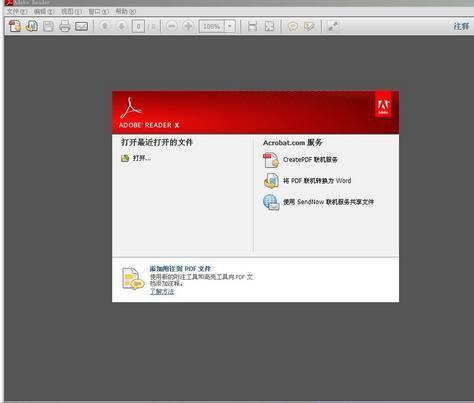Click the fit width scrolling icon
Image resolution: width=474 pixels, height=403 pixels.
pos(252,26)
